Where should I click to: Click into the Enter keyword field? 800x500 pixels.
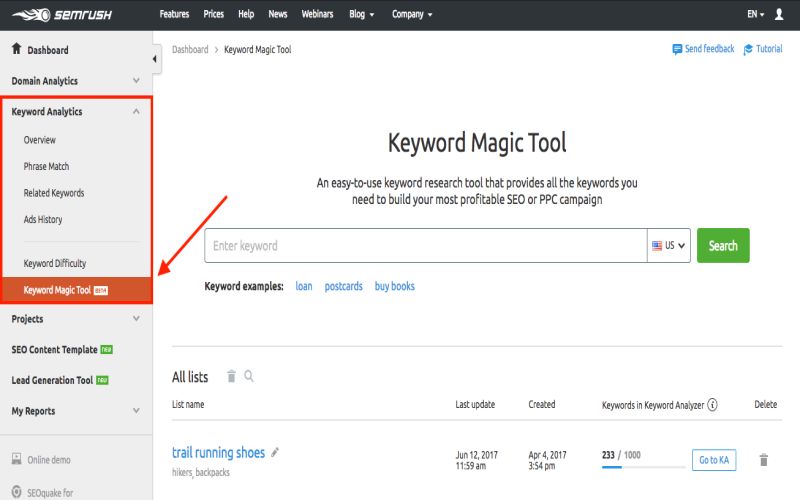(426, 245)
